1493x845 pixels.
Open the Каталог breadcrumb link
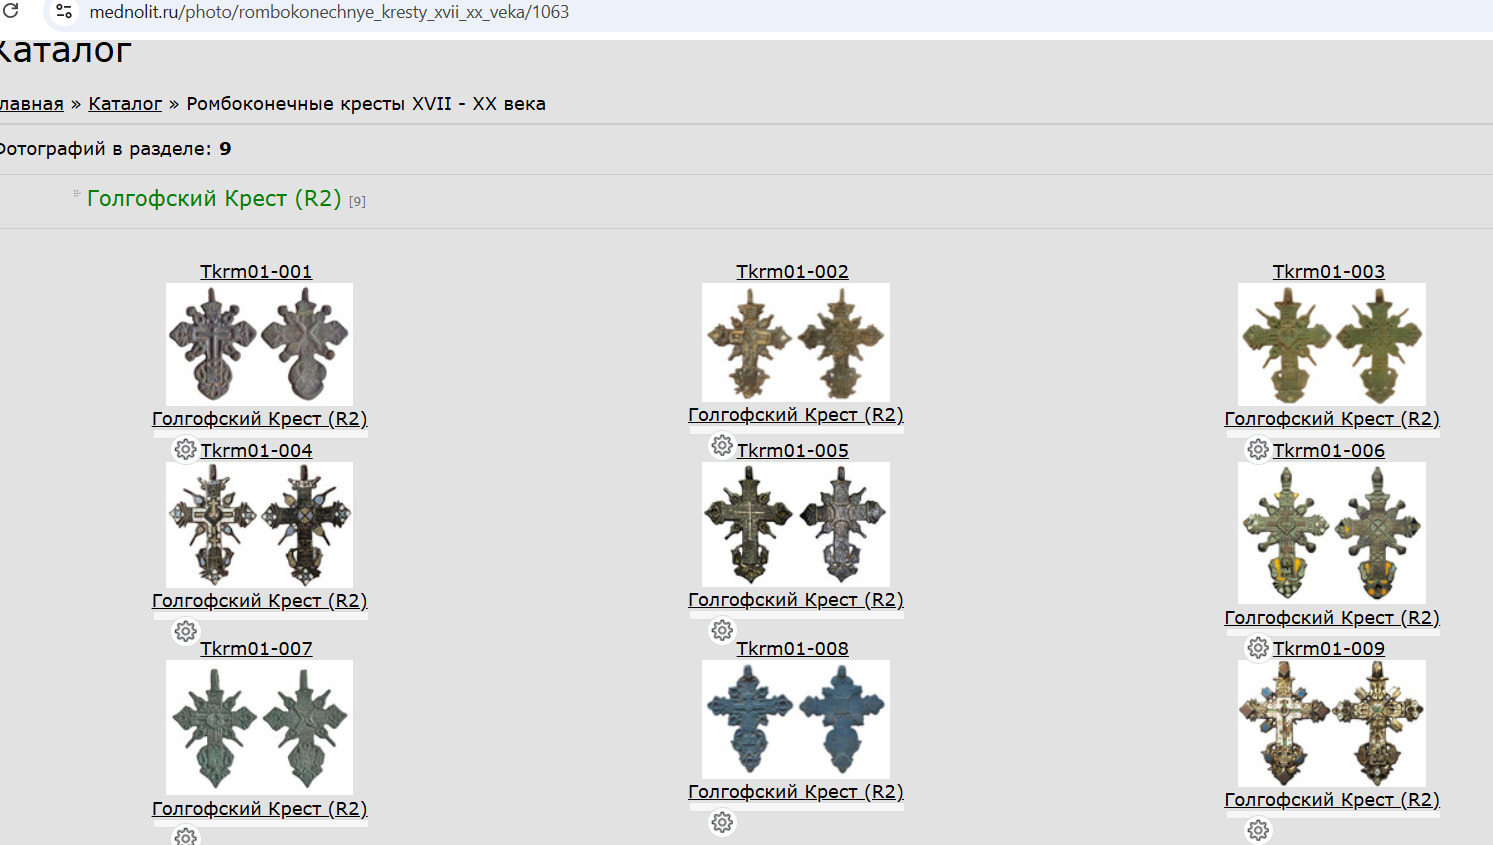[x=125, y=104]
